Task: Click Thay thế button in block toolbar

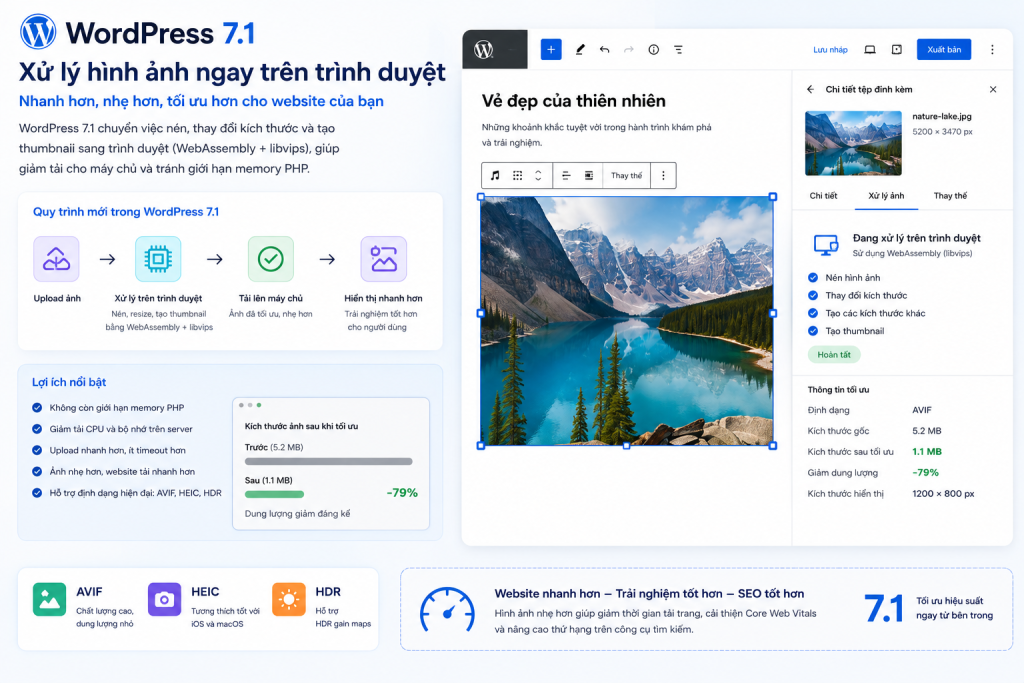Action: click(626, 176)
